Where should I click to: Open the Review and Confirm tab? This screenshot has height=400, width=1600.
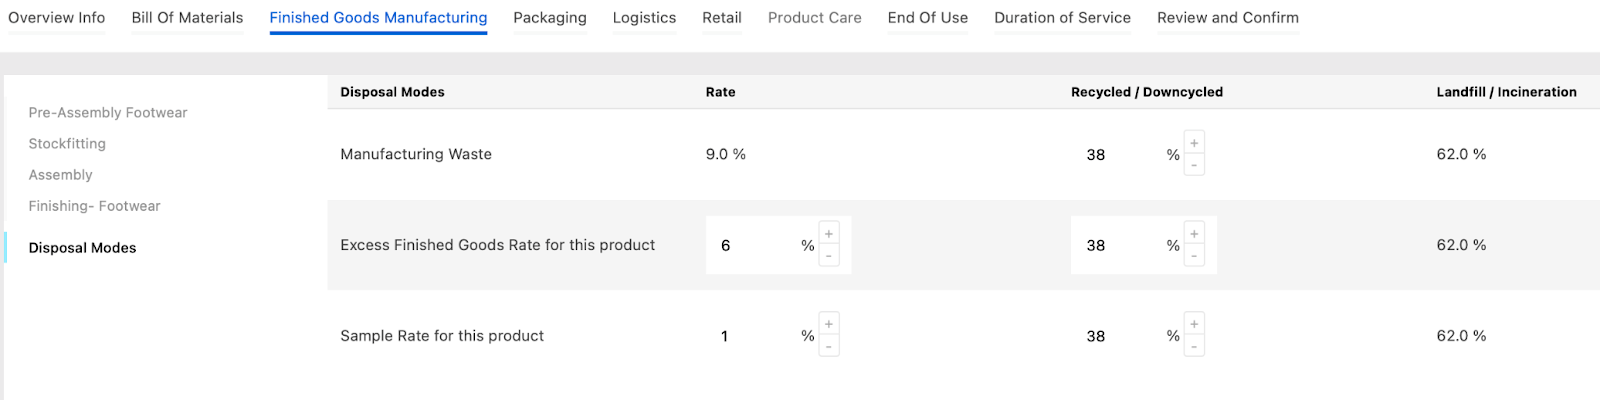click(1228, 18)
